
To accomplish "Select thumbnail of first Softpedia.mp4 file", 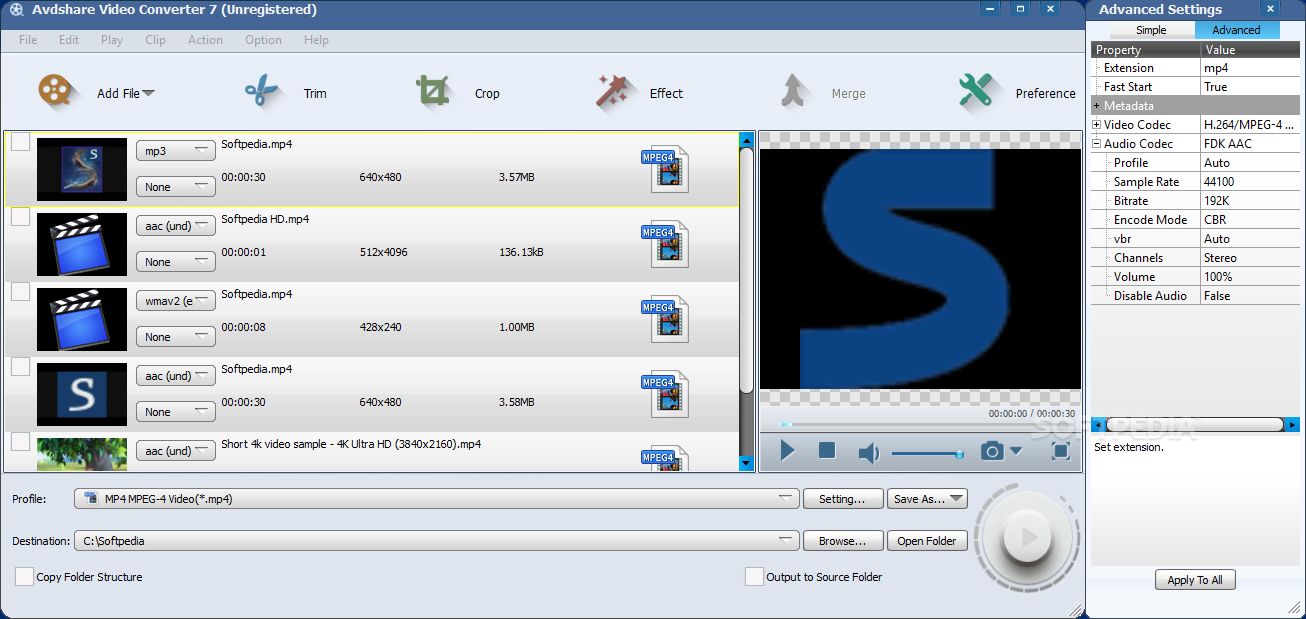I will 82,169.
